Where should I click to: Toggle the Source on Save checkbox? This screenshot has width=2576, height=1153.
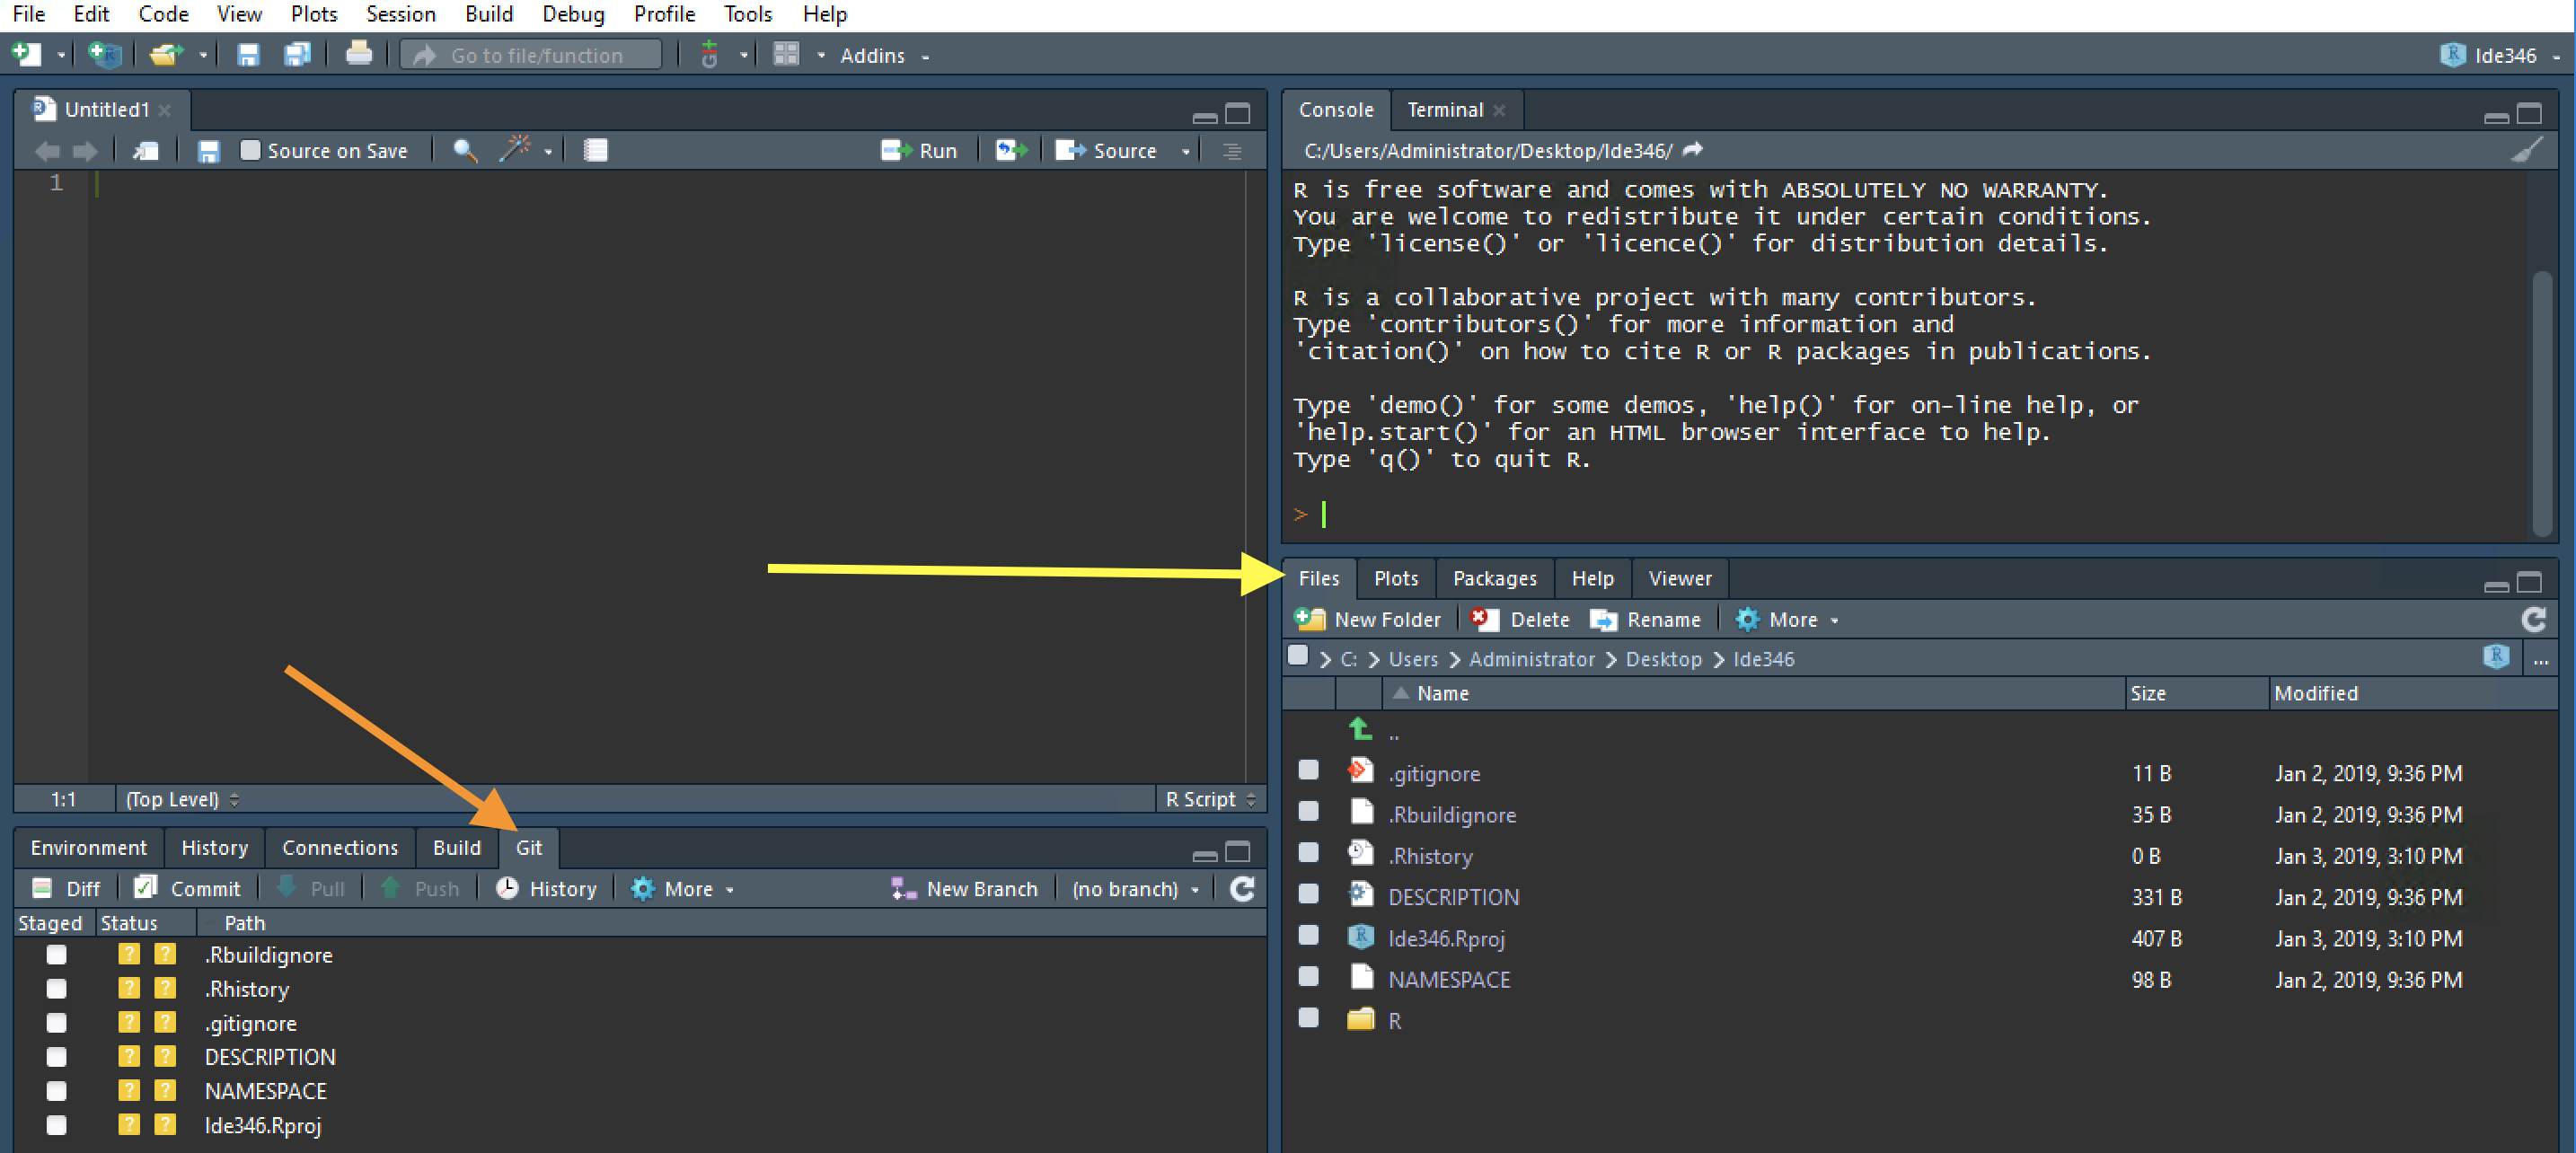click(250, 150)
